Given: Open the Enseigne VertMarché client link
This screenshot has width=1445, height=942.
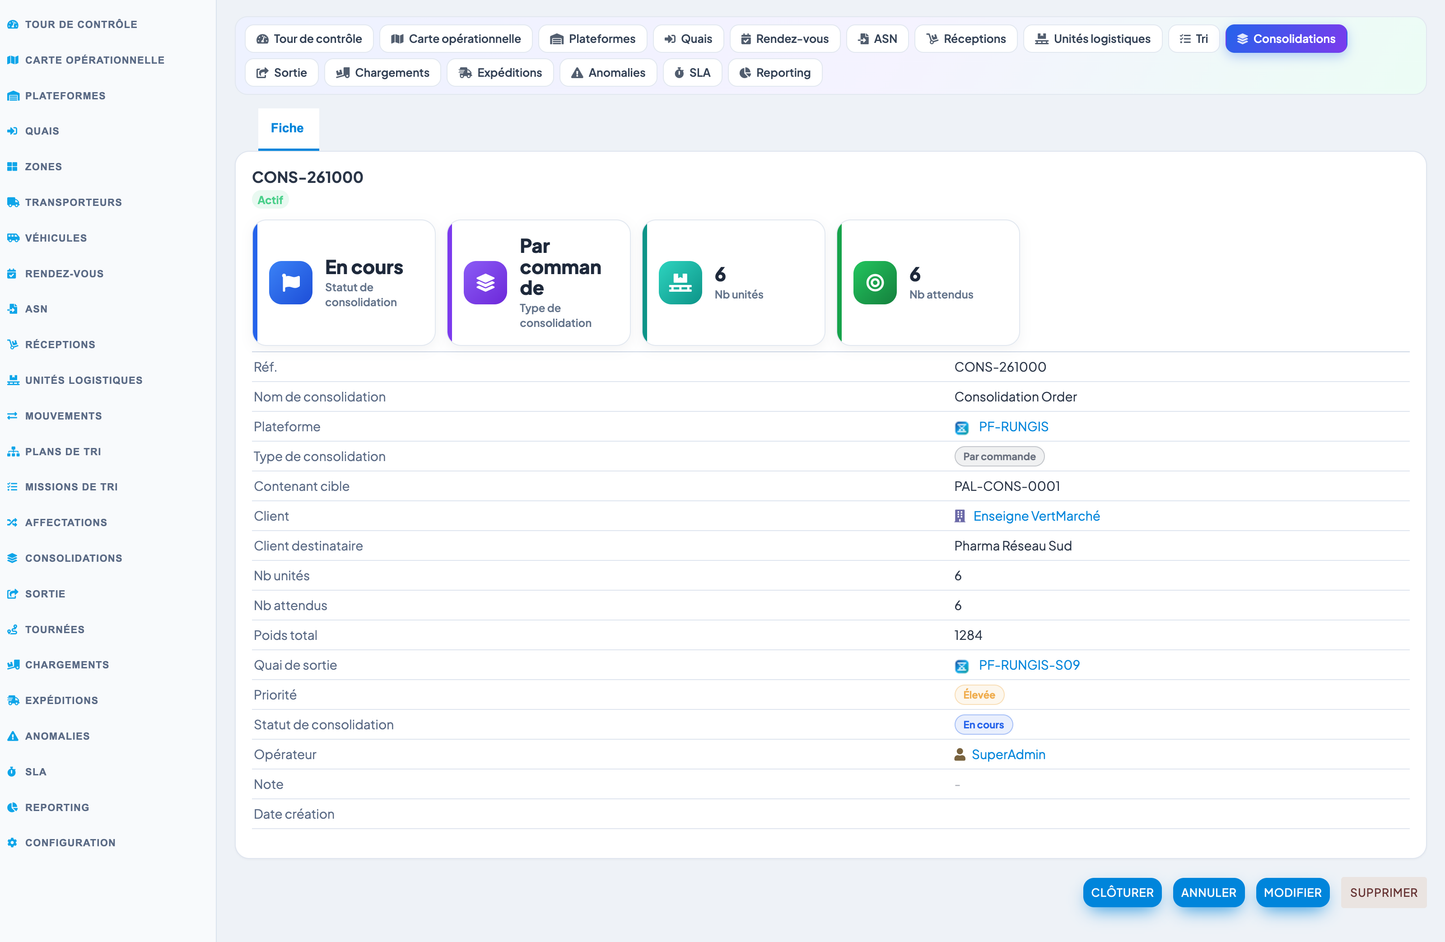Looking at the screenshot, I should click(x=1036, y=517).
